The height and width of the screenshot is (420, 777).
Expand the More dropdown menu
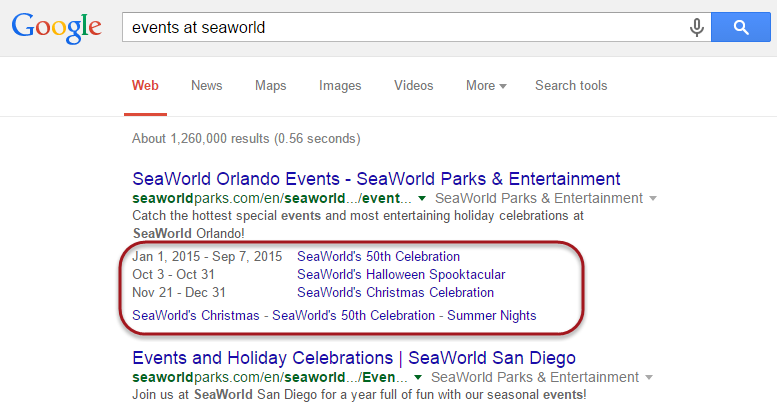(x=486, y=86)
